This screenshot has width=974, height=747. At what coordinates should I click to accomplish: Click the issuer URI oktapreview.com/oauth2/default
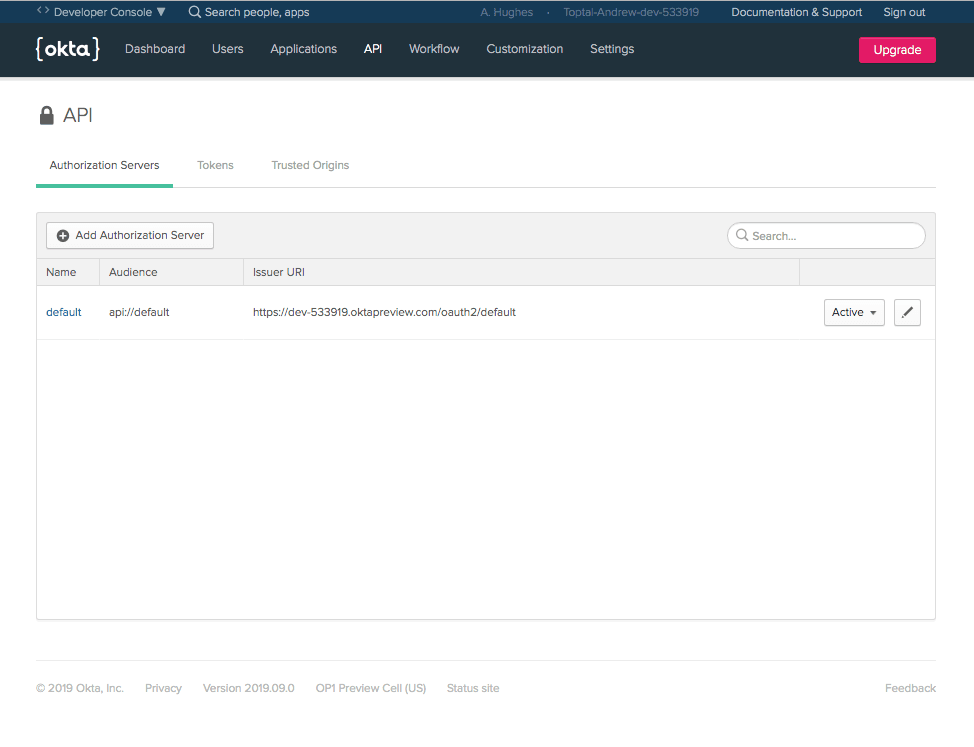point(384,312)
